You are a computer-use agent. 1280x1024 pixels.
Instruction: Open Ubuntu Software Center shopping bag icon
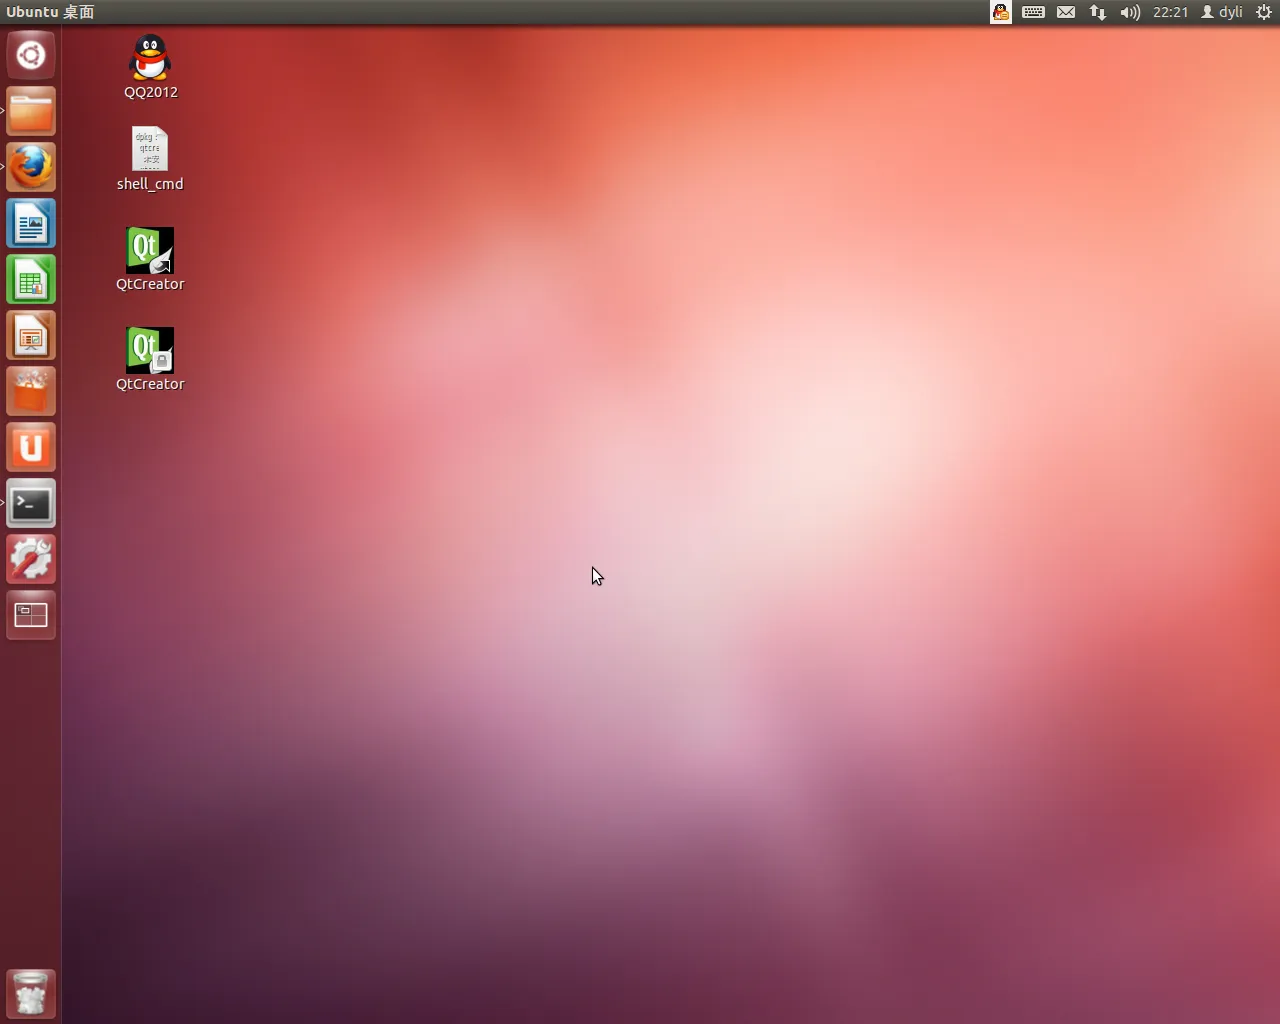31,392
